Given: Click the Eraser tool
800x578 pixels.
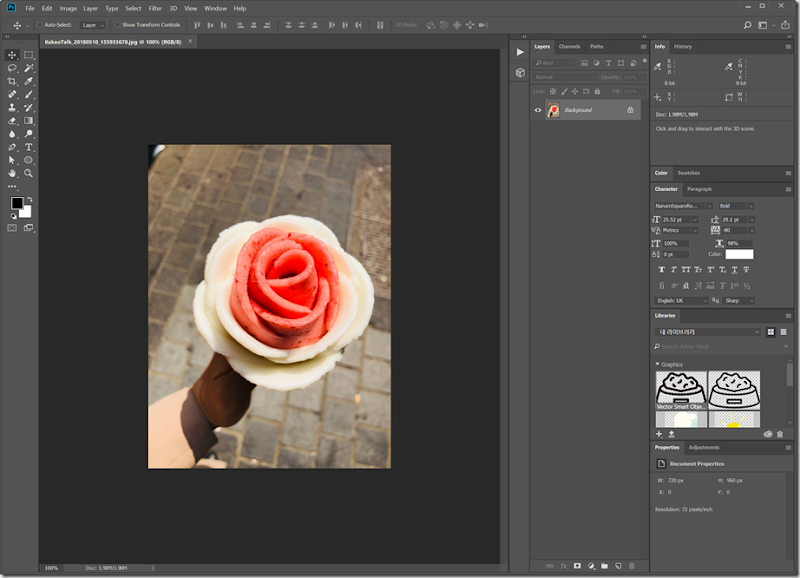Looking at the screenshot, I should 12,120.
